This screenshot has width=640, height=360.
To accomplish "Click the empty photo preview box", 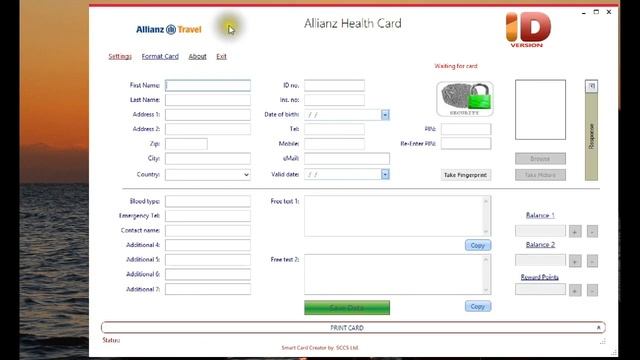I will pos(540,110).
